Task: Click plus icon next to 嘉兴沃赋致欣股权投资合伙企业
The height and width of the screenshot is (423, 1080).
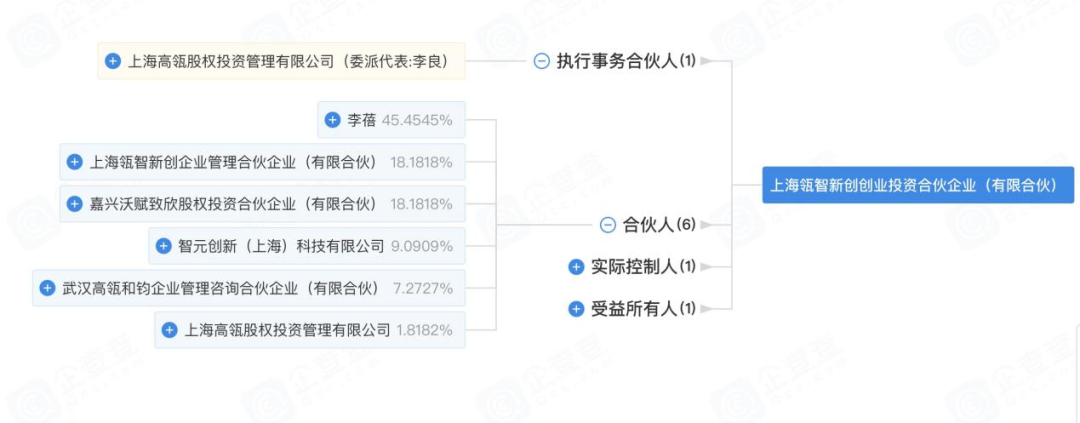Action: [75, 204]
